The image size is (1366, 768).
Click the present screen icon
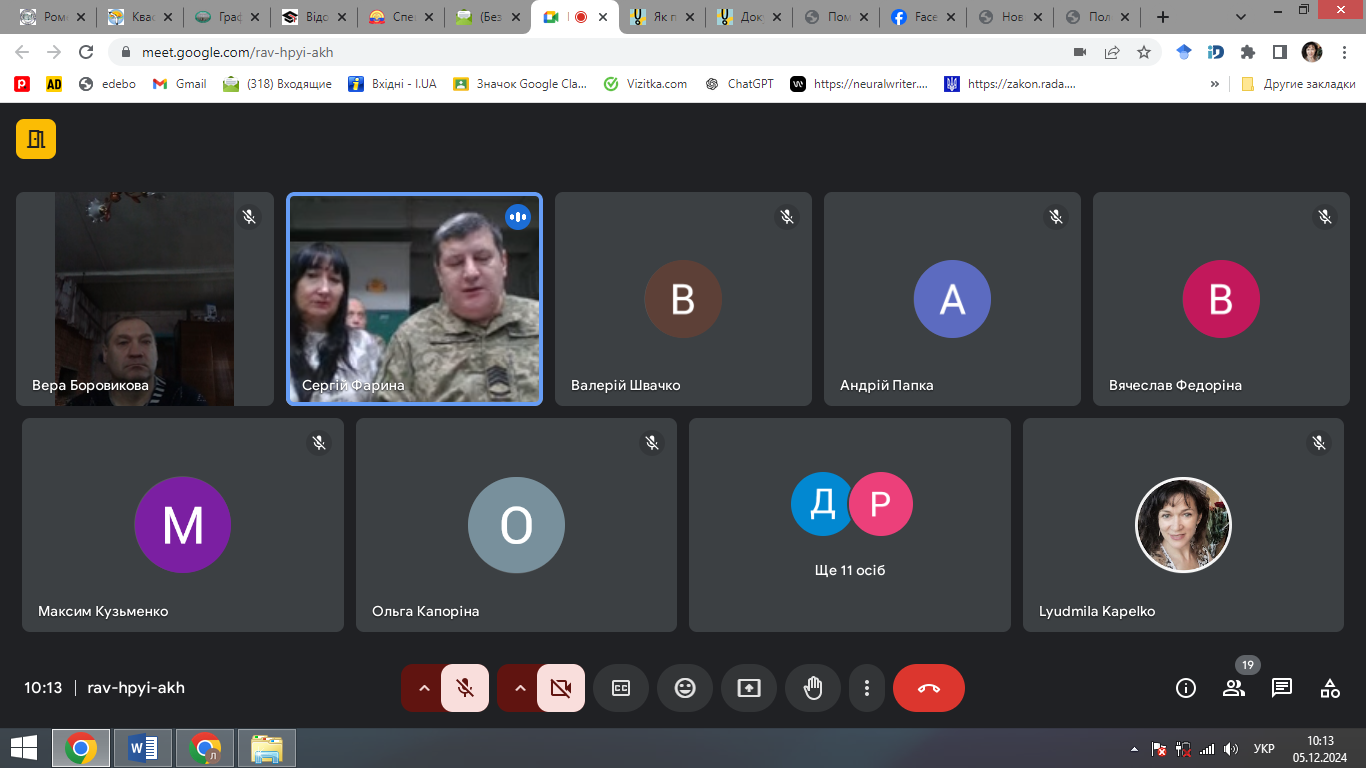pos(749,688)
